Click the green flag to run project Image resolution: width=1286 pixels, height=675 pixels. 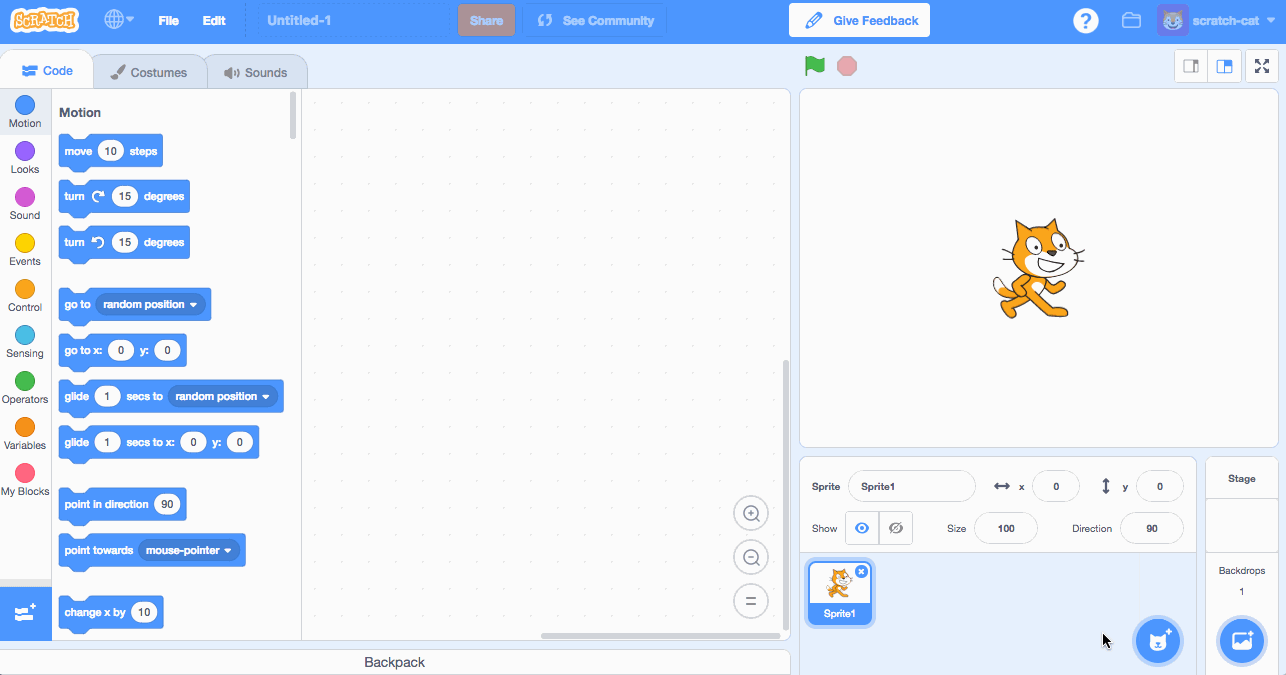click(x=815, y=66)
